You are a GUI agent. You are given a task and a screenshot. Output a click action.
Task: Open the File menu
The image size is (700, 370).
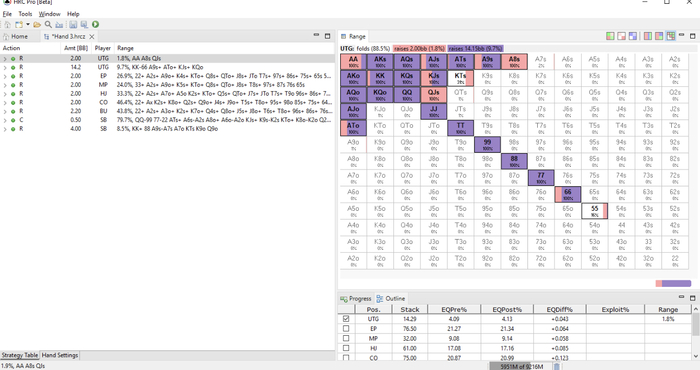(7, 14)
